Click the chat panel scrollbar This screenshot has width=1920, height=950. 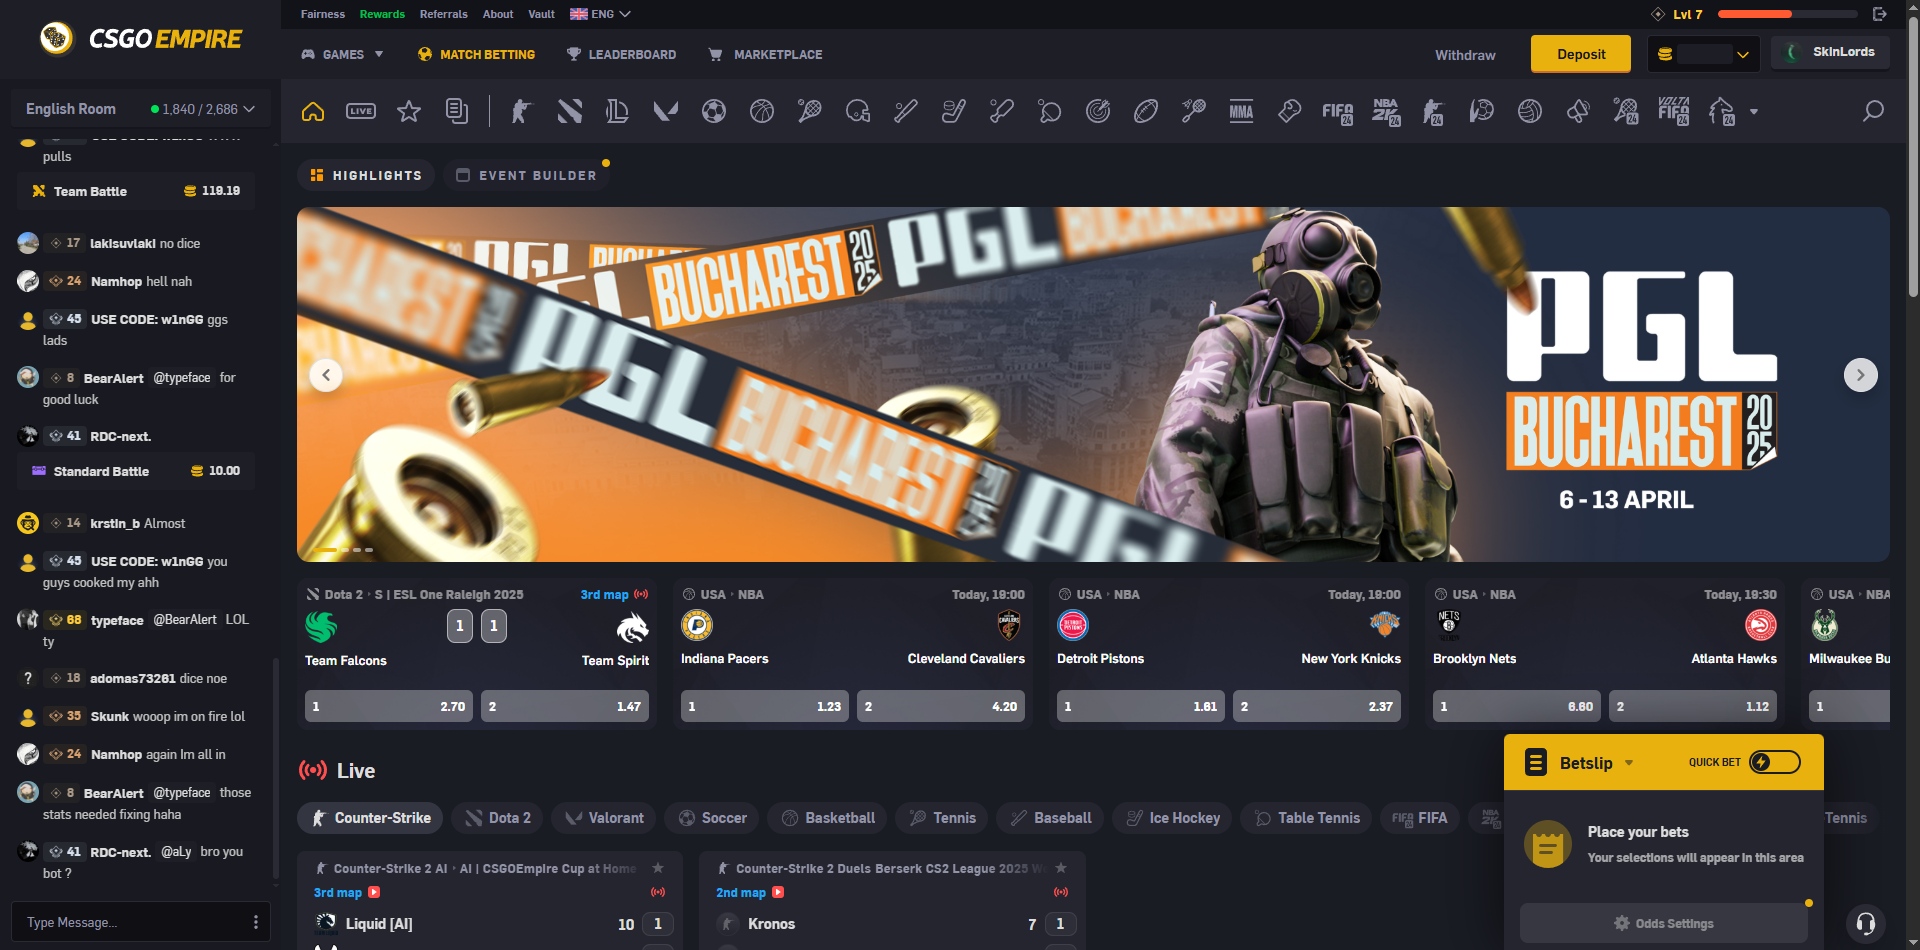(276, 770)
